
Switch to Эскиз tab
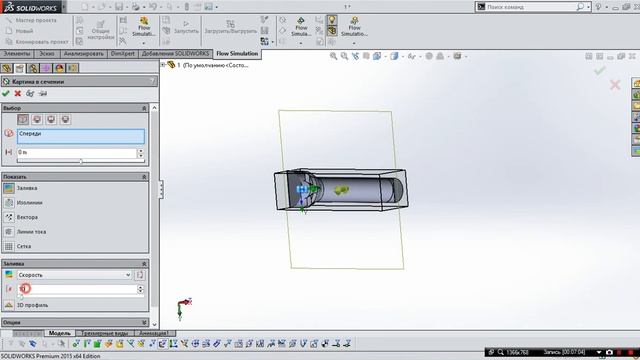point(47,54)
